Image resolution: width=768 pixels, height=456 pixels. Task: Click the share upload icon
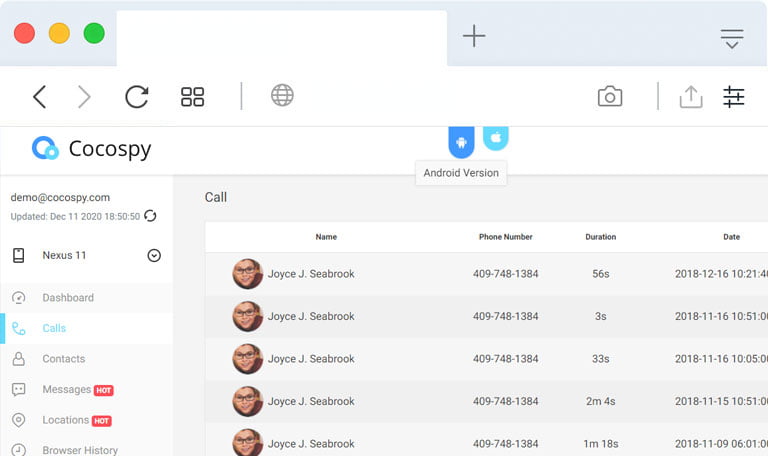(691, 96)
